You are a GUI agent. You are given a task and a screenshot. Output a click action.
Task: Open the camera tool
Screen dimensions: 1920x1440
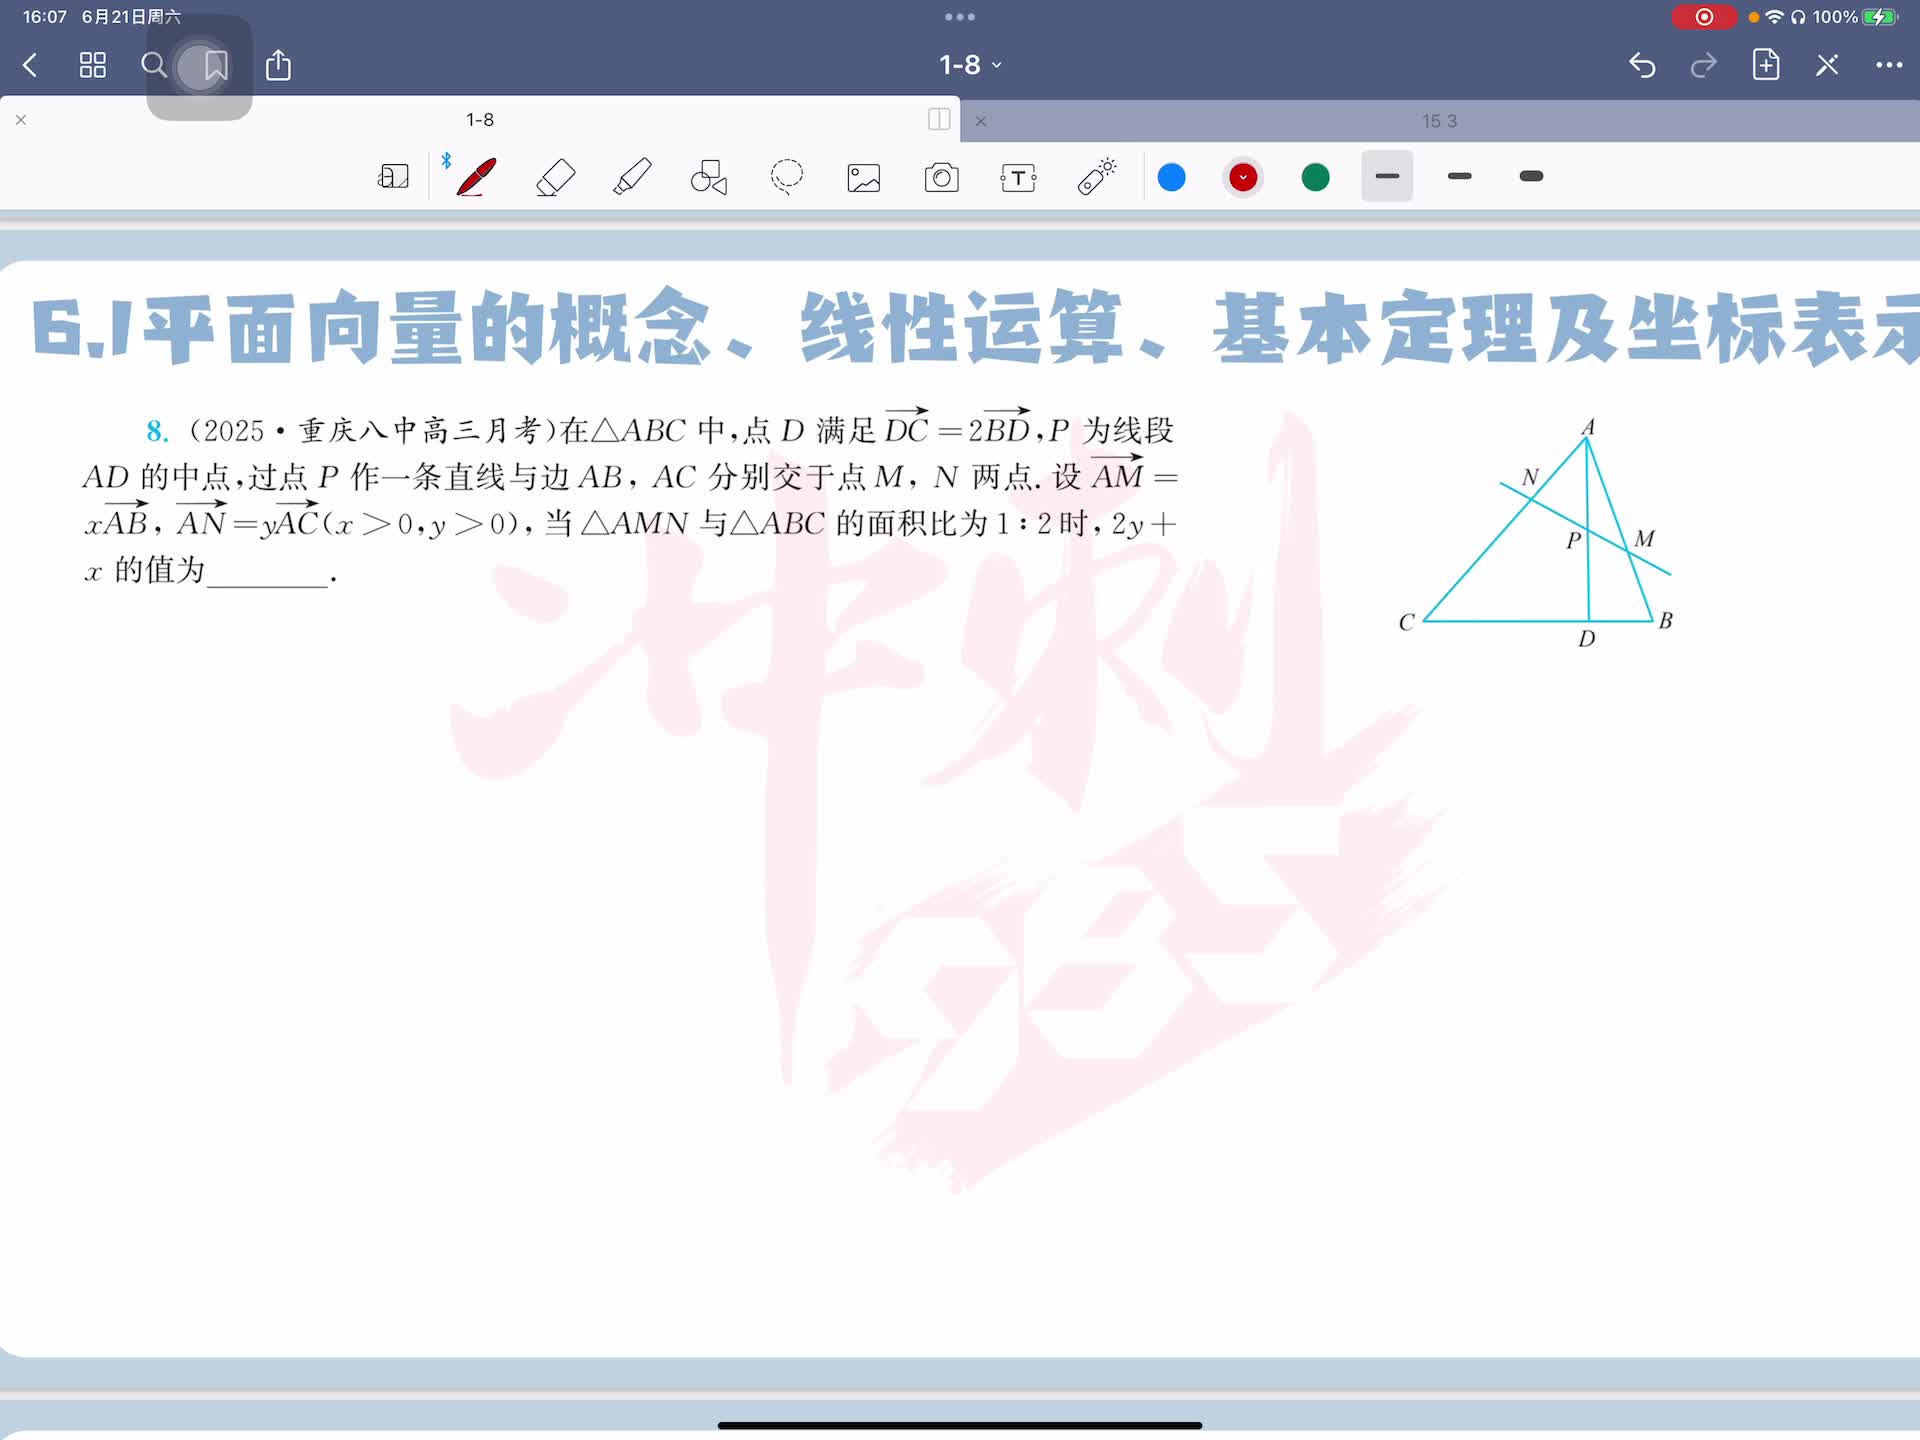click(x=941, y=178)
